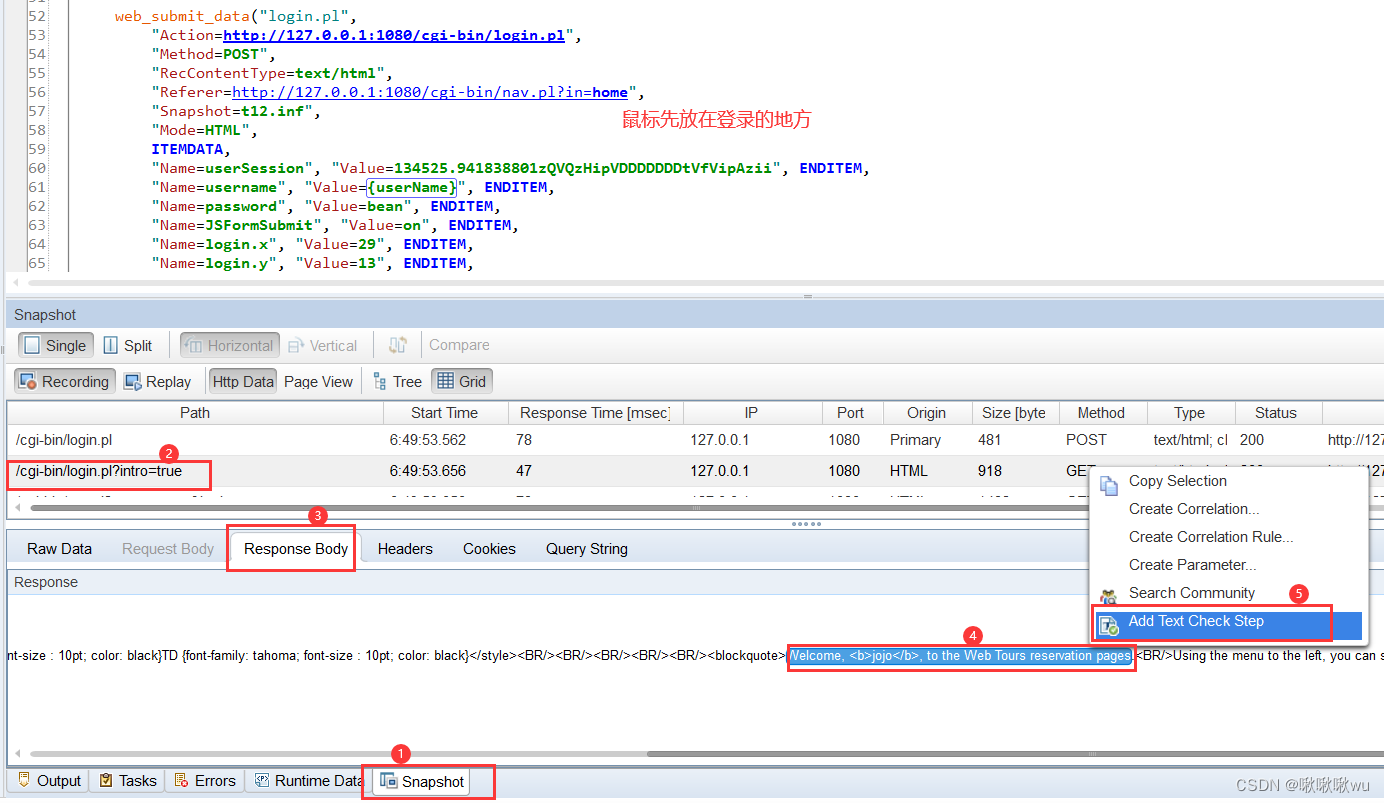Display snapshot data as Tree
The image size is (1384, 803).
pos(397,381)
